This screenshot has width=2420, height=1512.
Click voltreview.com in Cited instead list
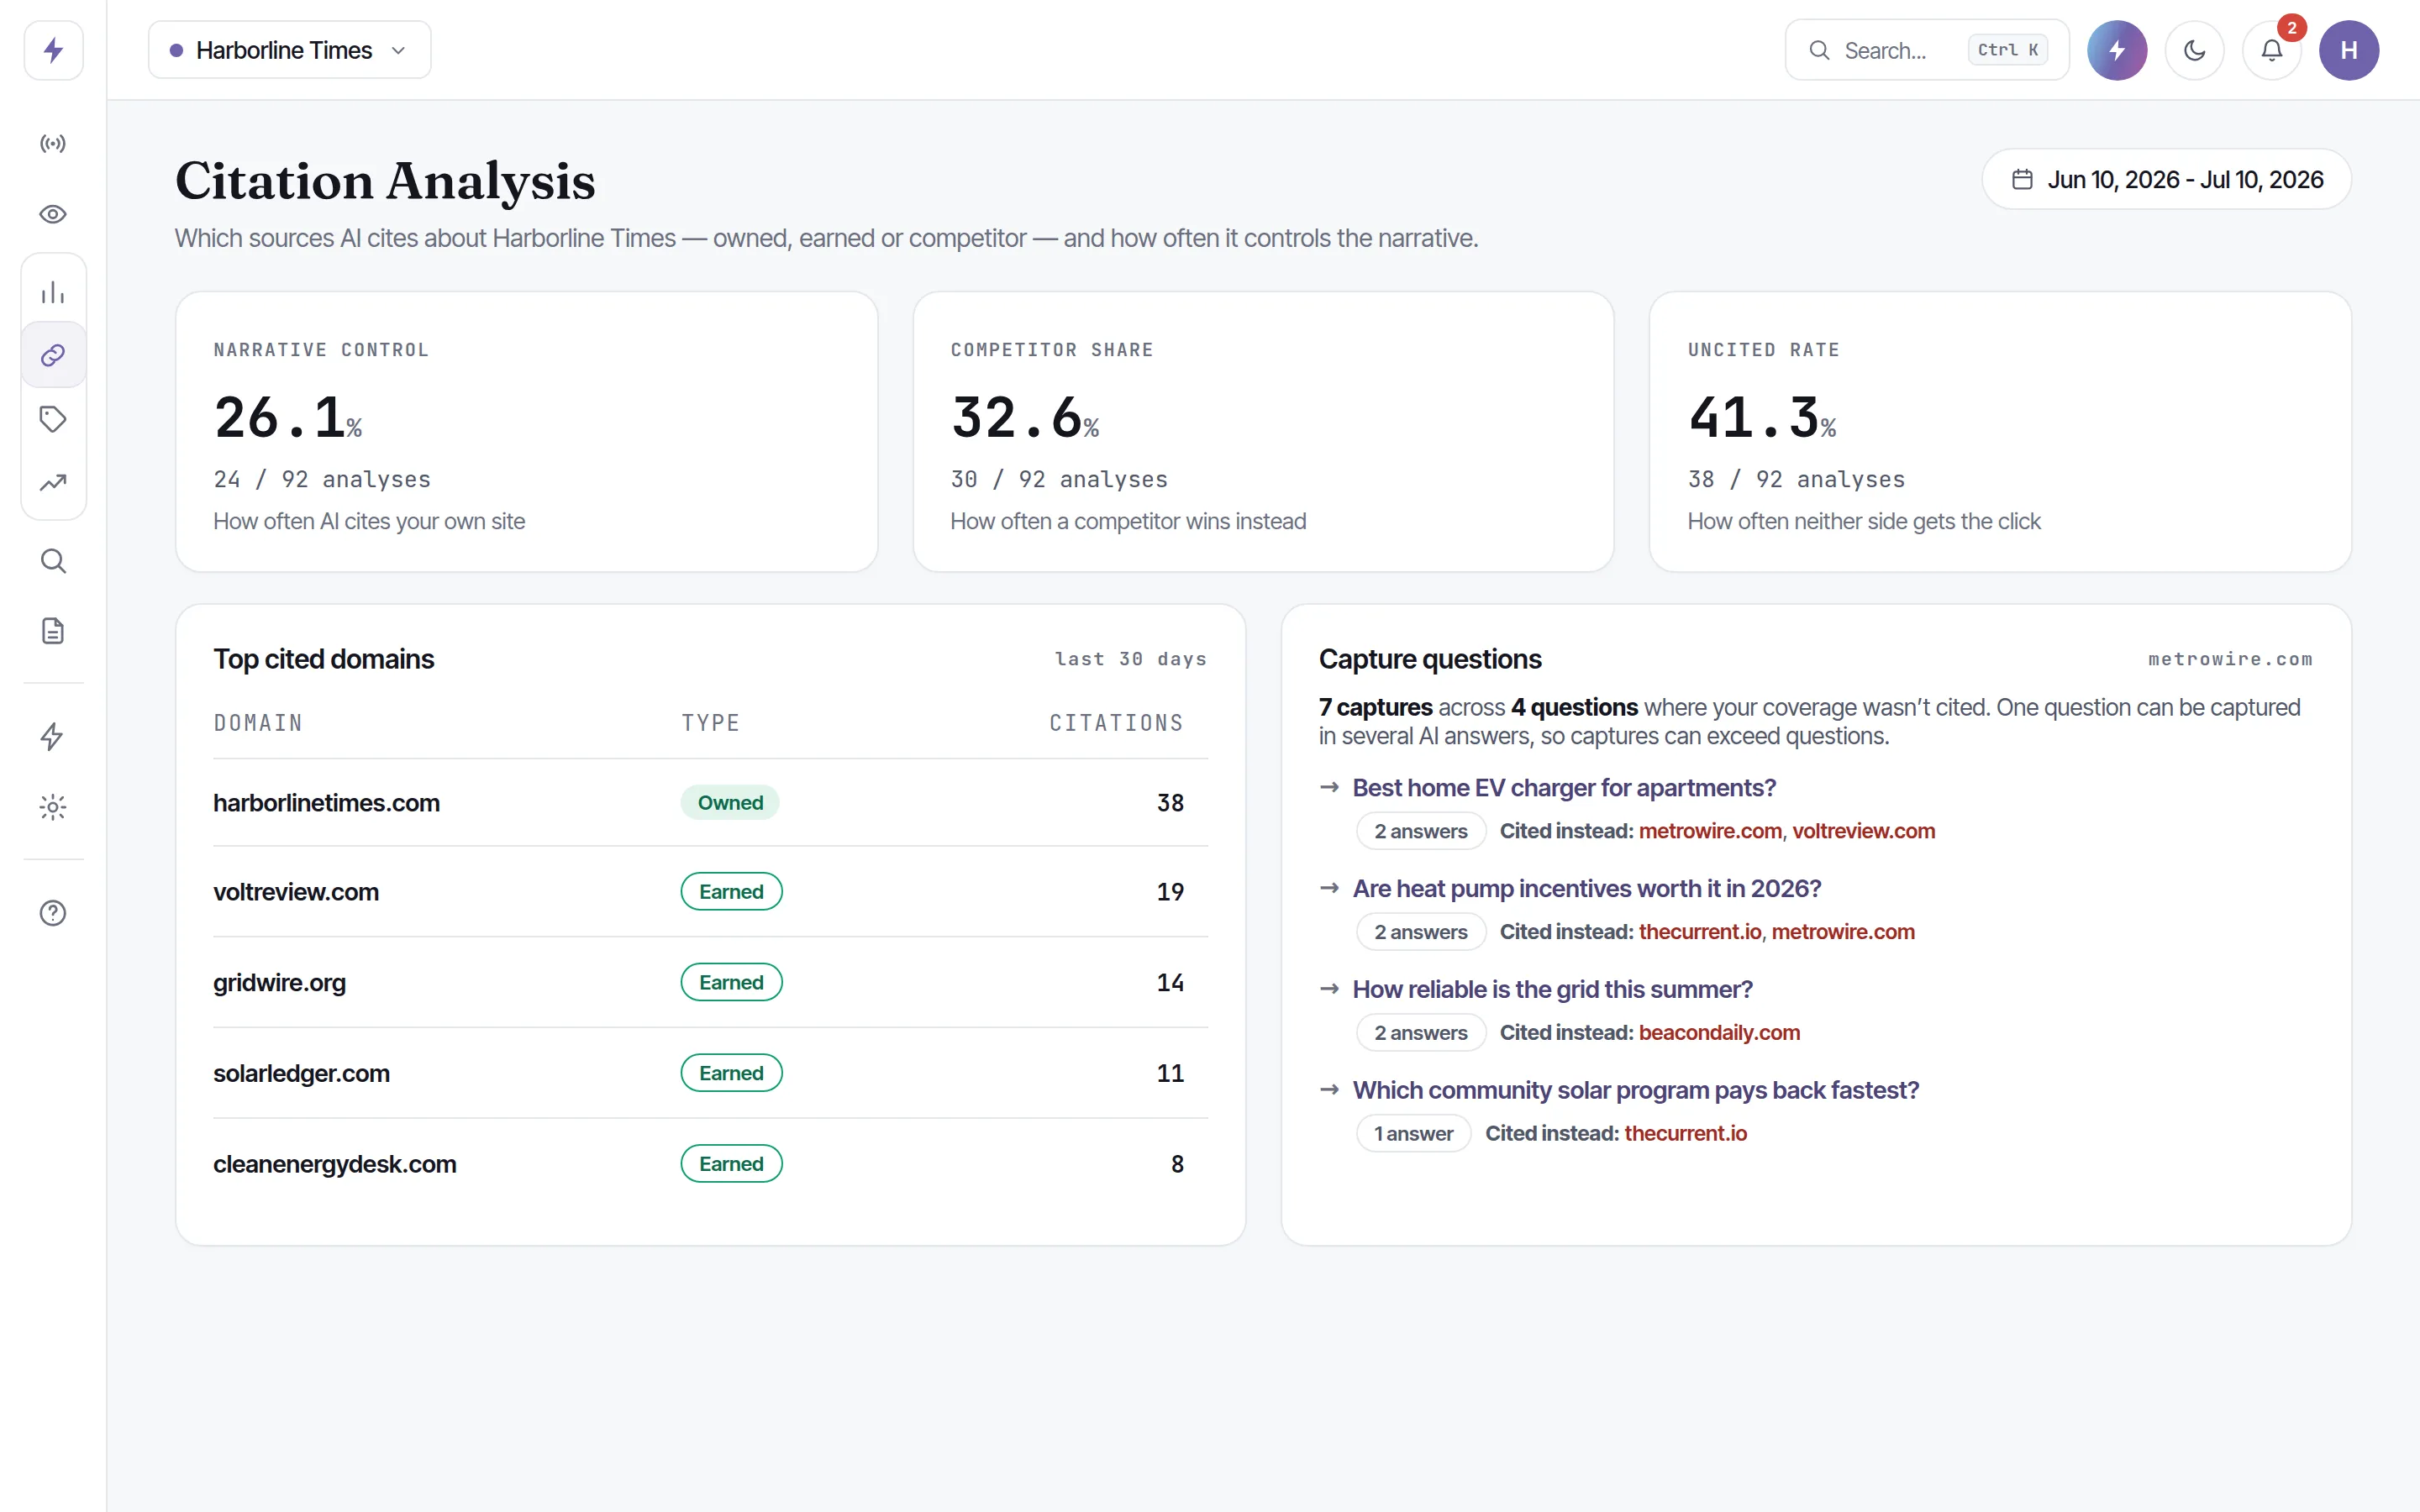point(1863,831)
